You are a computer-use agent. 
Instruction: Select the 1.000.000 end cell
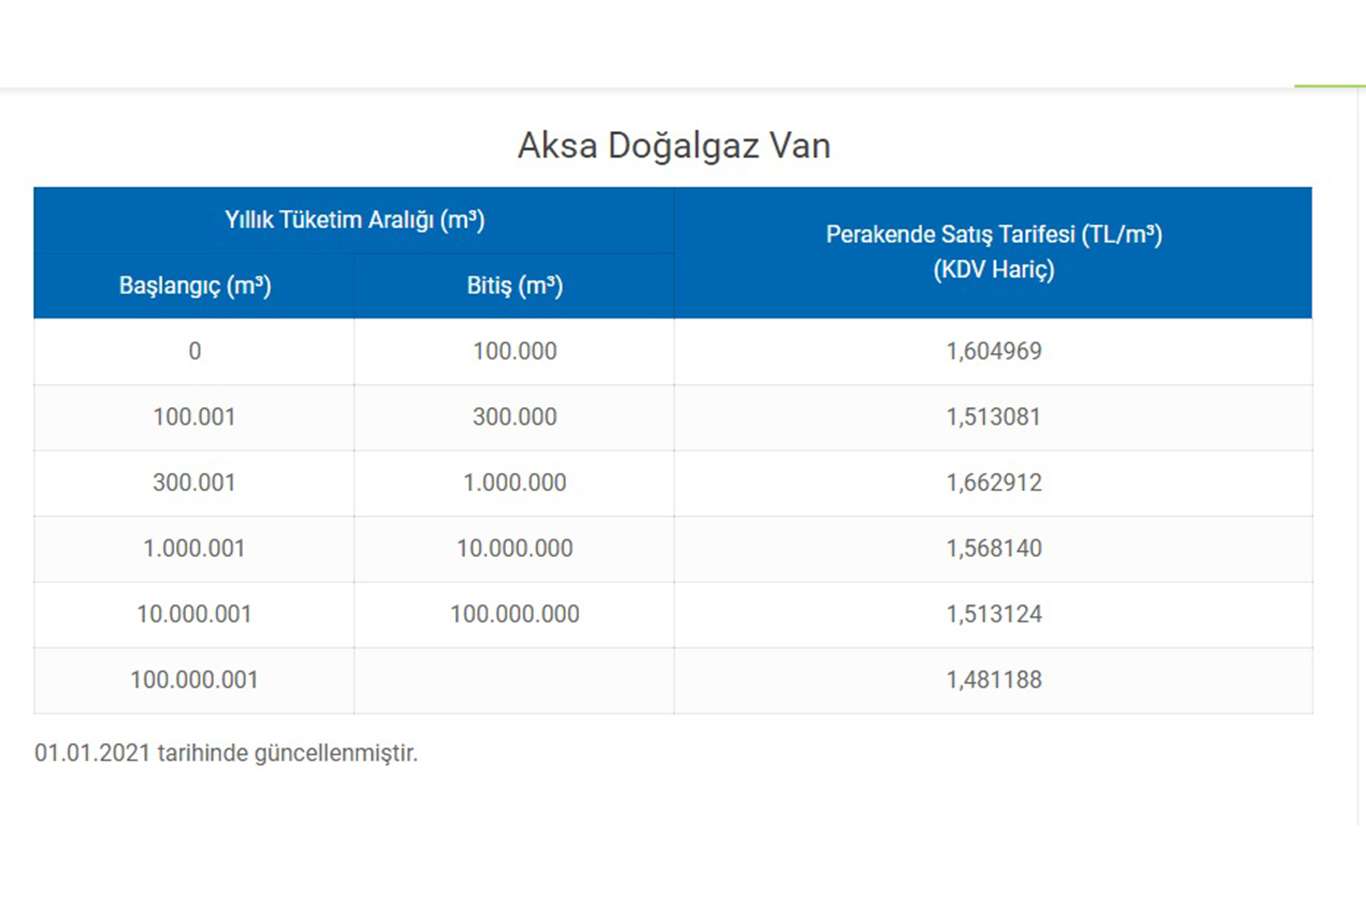(x=514, y=483)
